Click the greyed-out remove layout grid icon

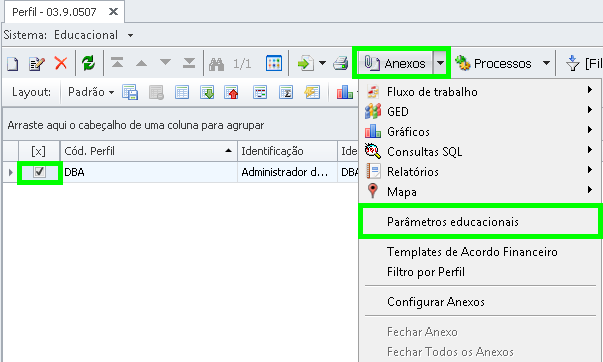[156, 92]
